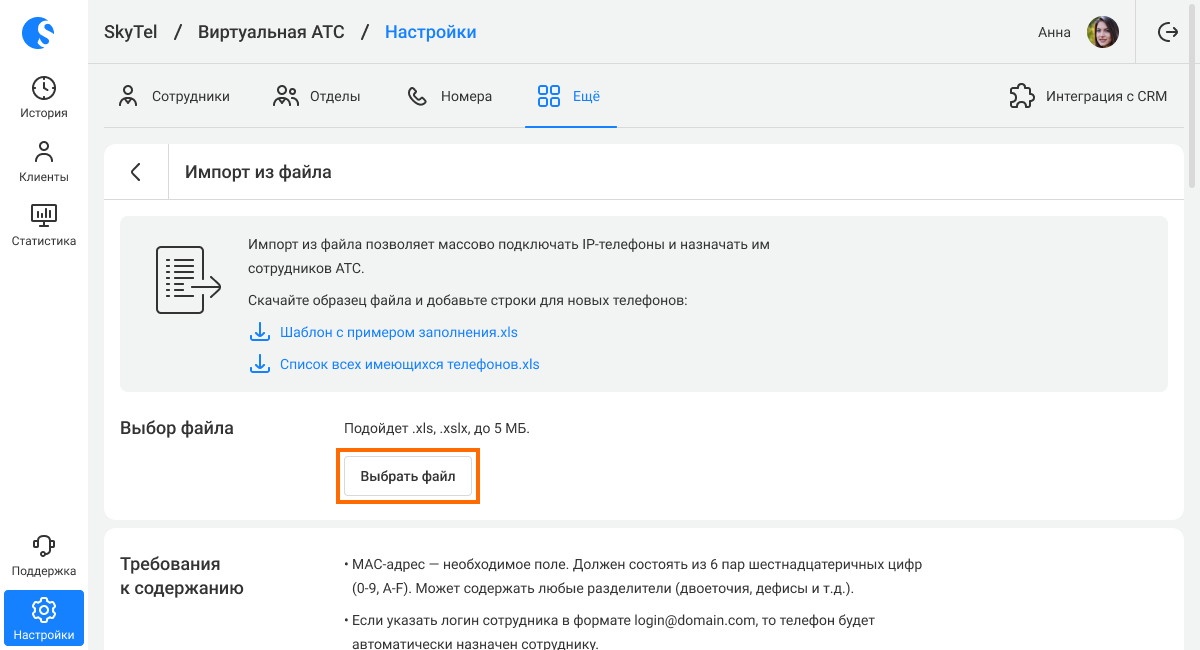Go back using the left chevron
Image resolution: width=1200 pixels, height=650 pixels.
pos(136,172)
